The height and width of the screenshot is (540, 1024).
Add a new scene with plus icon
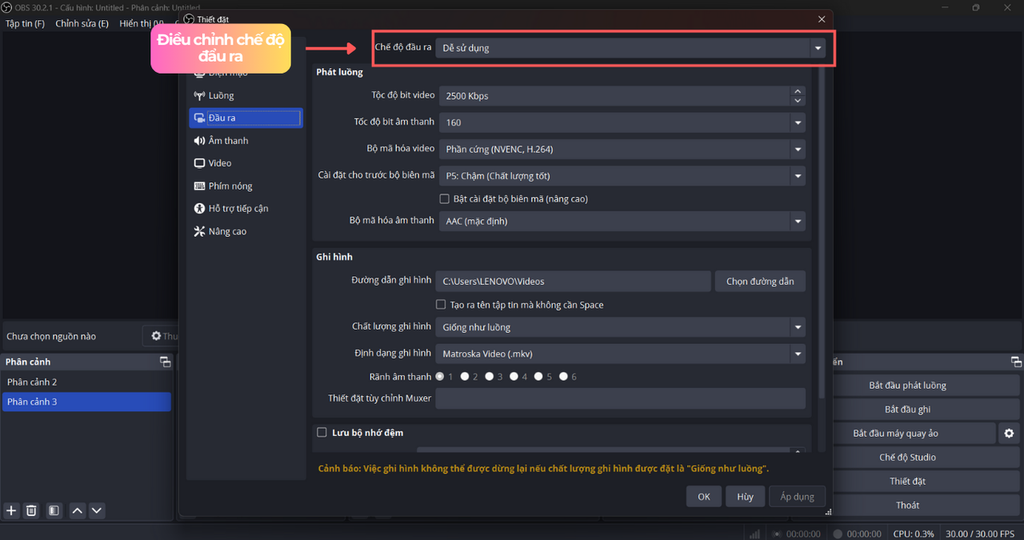point(11,511)
